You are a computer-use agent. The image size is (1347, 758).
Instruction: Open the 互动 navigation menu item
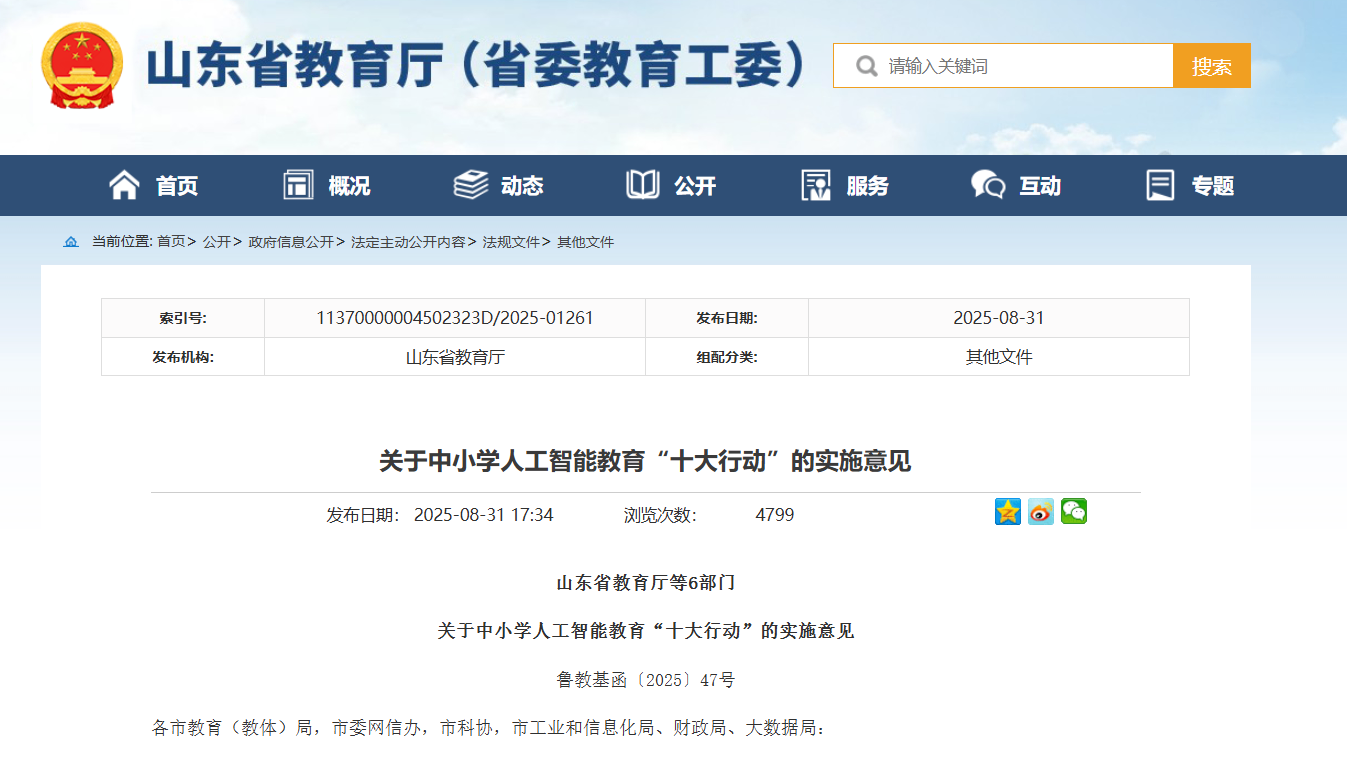[x=1040, y=186]
